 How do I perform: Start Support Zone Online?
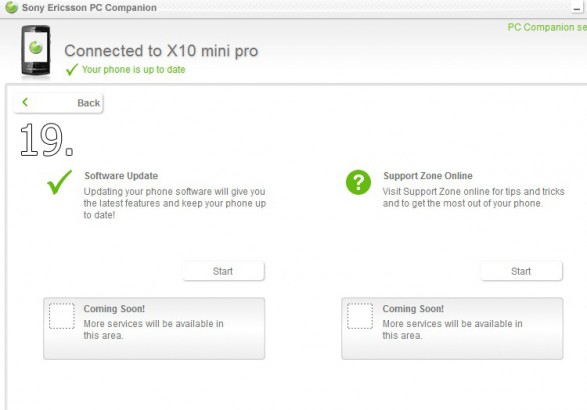click(521, 271)
